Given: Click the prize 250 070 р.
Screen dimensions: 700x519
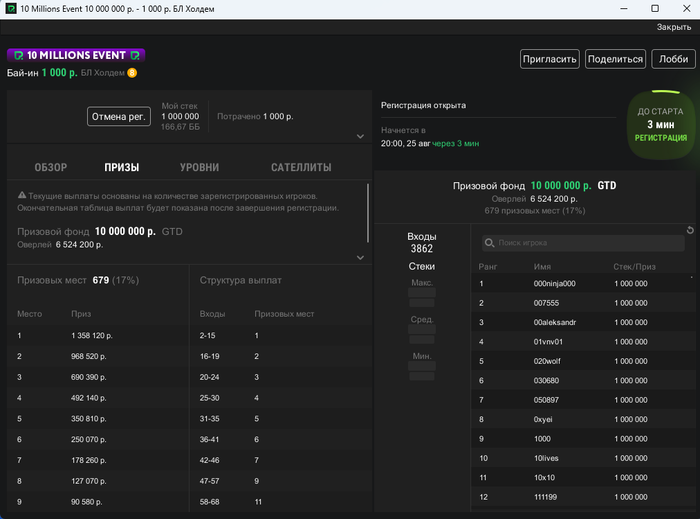Looking at the screenshot, I should tap(88, 440).
